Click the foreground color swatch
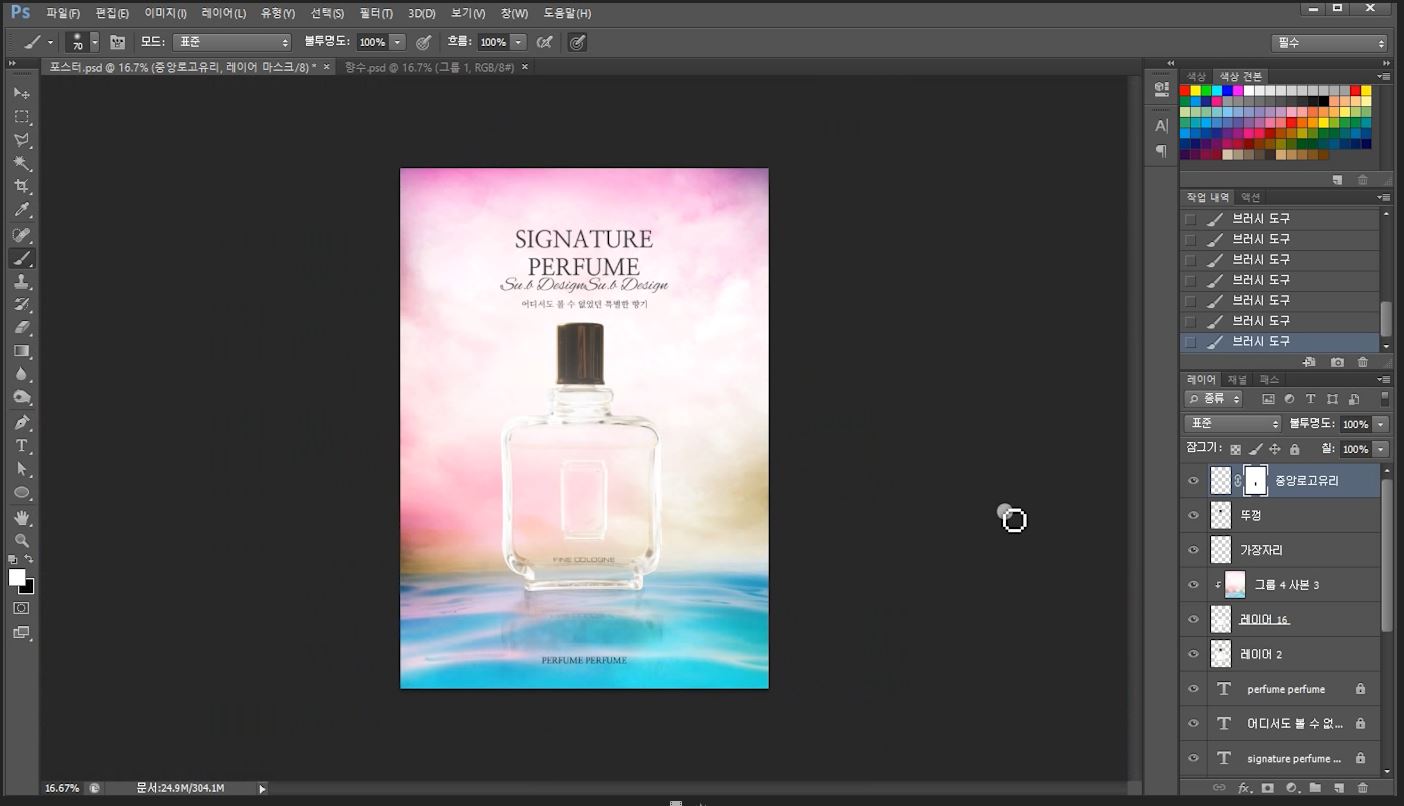Viewport: 1404px width, 806px height. point(17,578)
